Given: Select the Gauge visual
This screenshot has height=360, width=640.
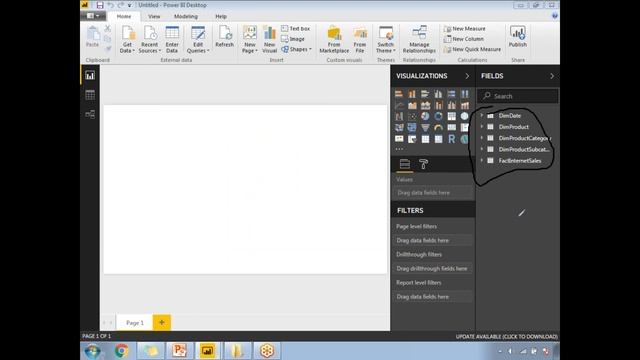Looking at the screenshot, I should coord(438,128).
